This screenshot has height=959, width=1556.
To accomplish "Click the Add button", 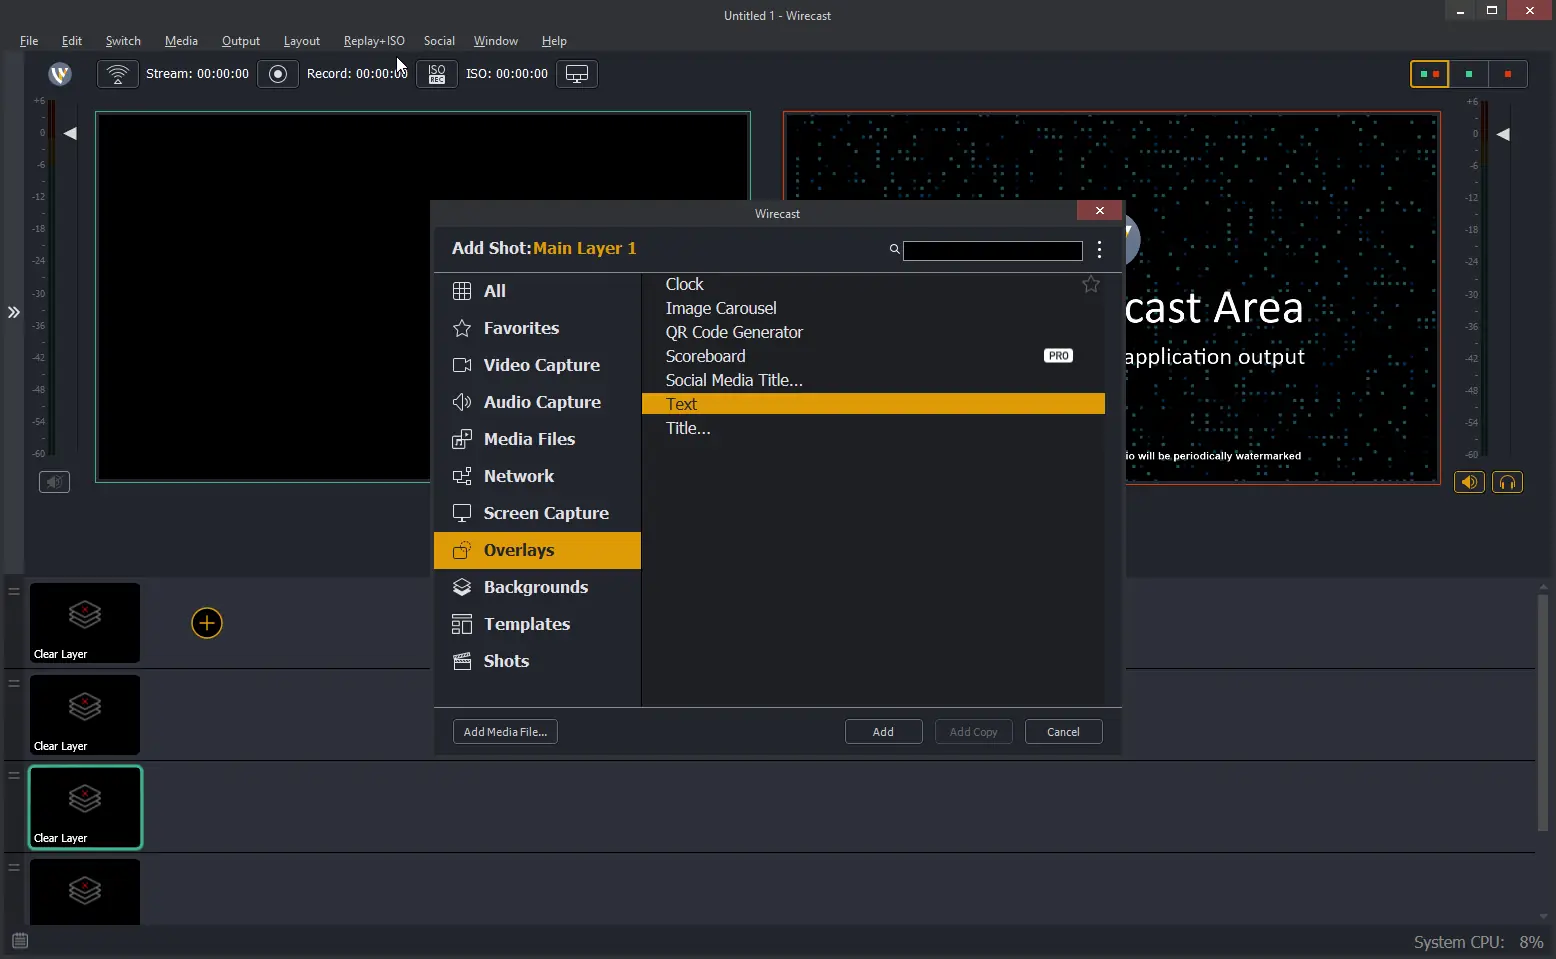I will (883, 732).
